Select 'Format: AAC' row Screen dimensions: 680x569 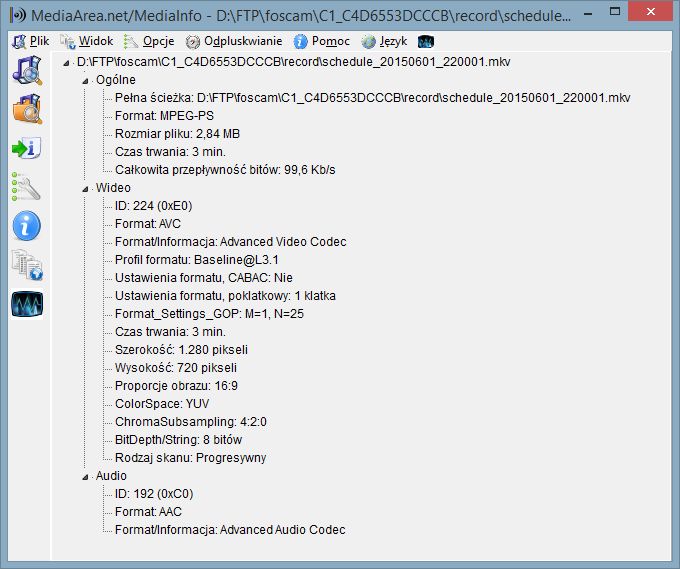click(148, 512)
